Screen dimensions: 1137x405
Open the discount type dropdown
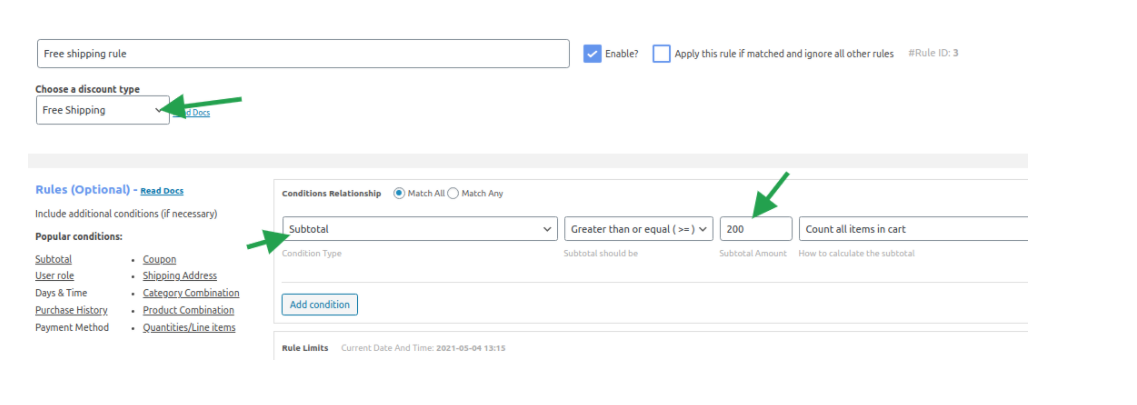point(102,110)
